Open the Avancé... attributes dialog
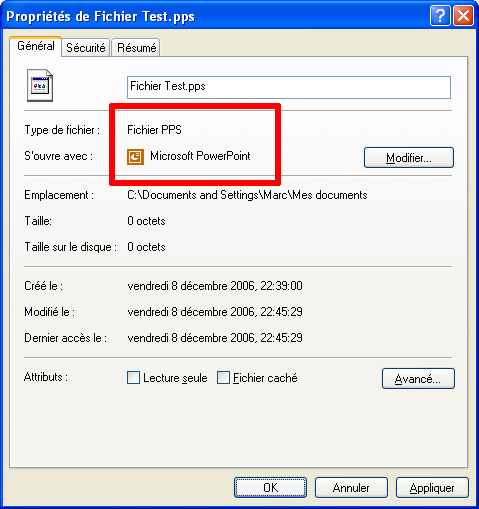 pos(418,378)
